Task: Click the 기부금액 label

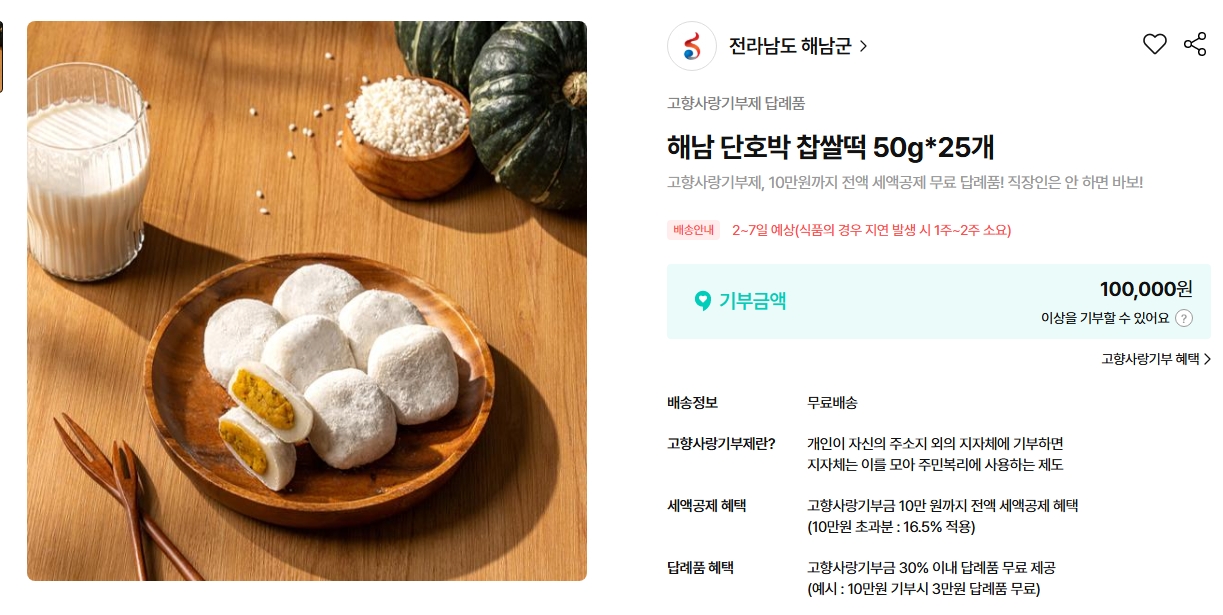Action: (x=752, y=300)
